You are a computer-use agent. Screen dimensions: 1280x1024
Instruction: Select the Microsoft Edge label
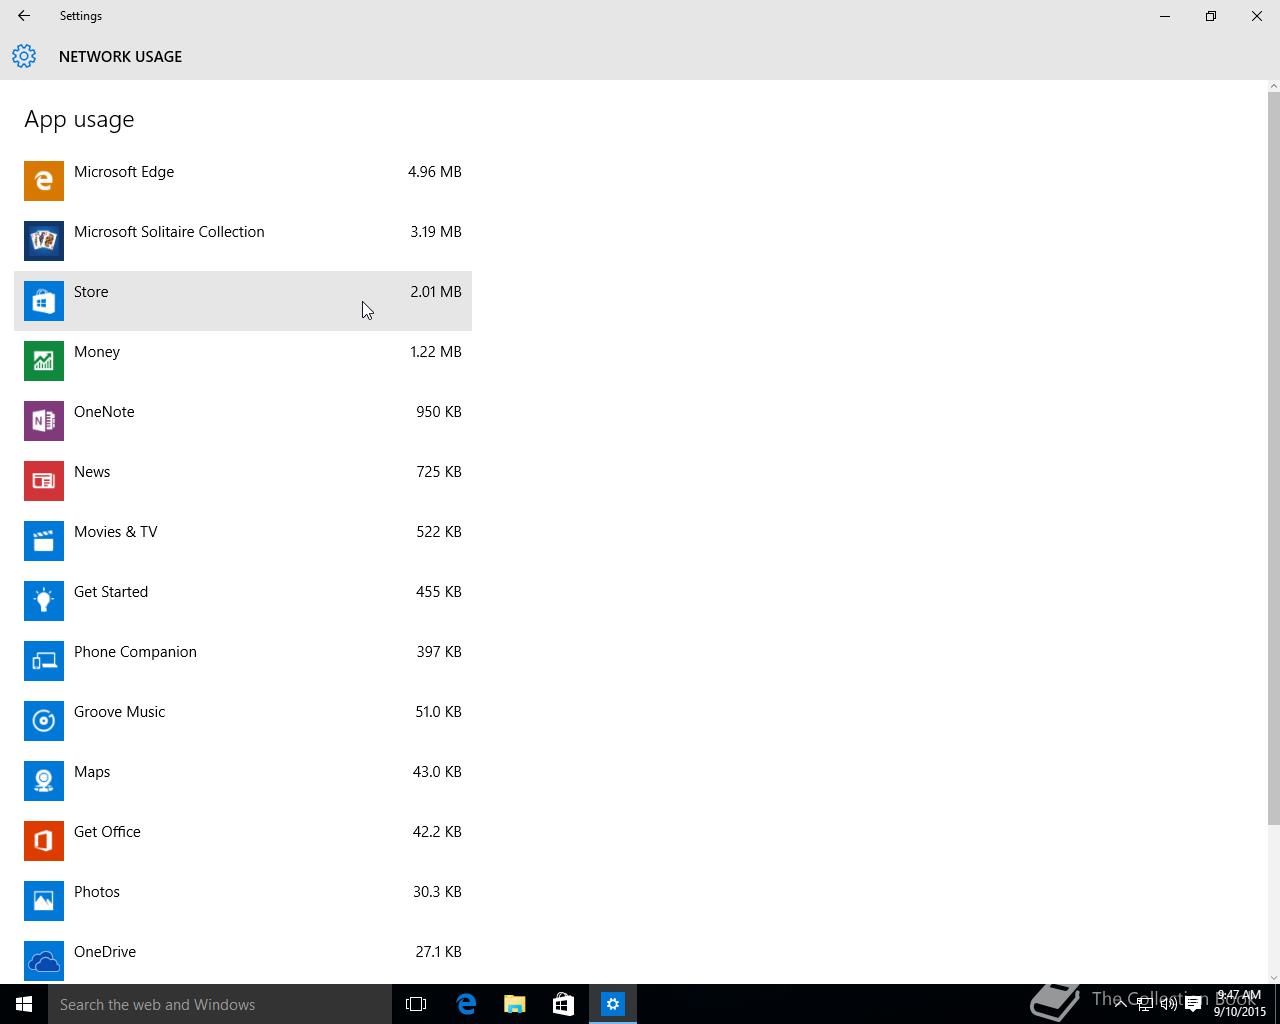tap(124, 172)
